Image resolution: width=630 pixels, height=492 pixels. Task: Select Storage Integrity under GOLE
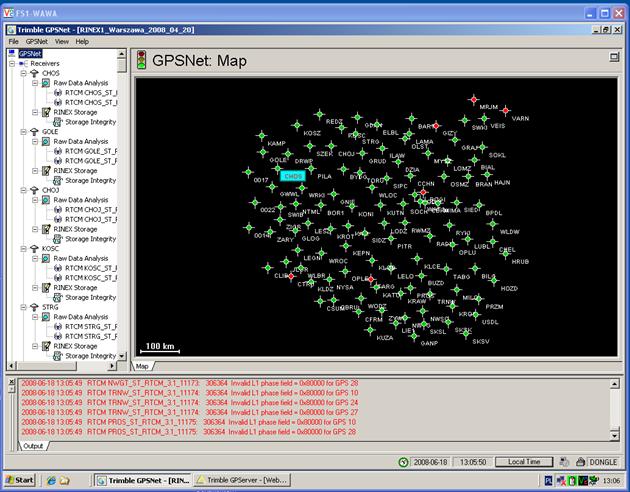90,181
